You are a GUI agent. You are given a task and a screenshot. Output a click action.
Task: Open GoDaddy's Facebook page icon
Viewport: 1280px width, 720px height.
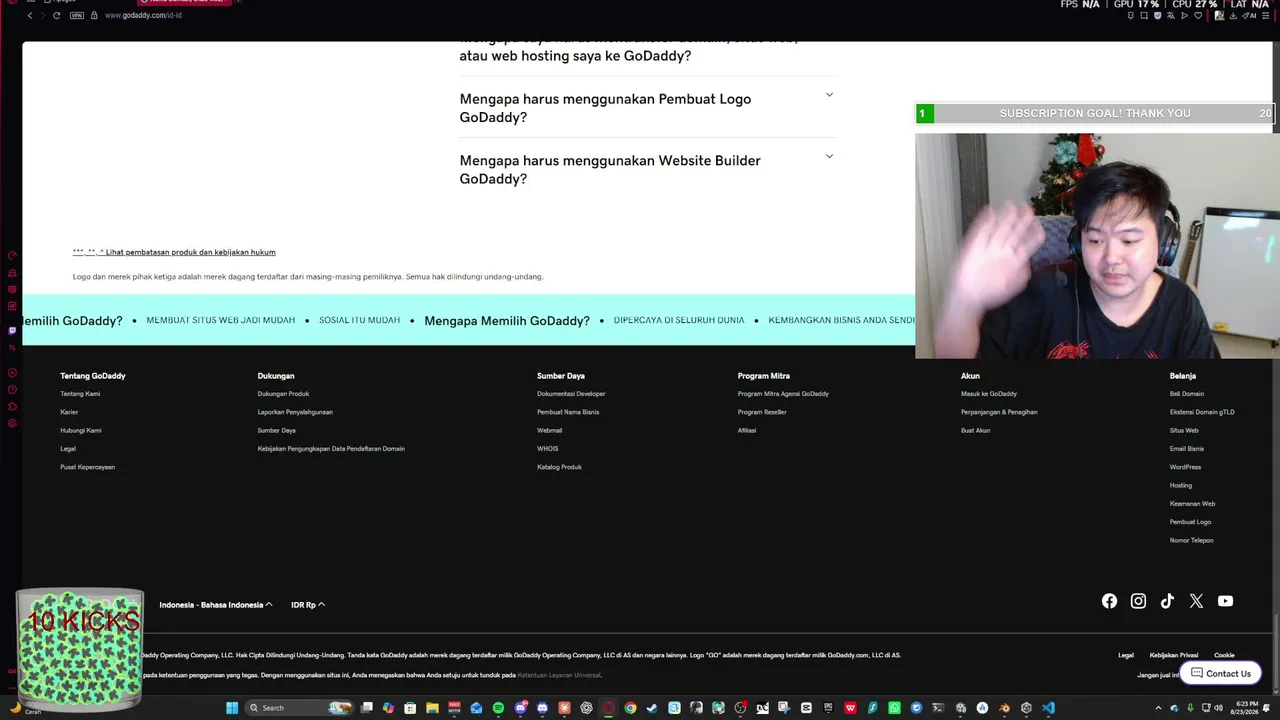(x=1109, y=601)
